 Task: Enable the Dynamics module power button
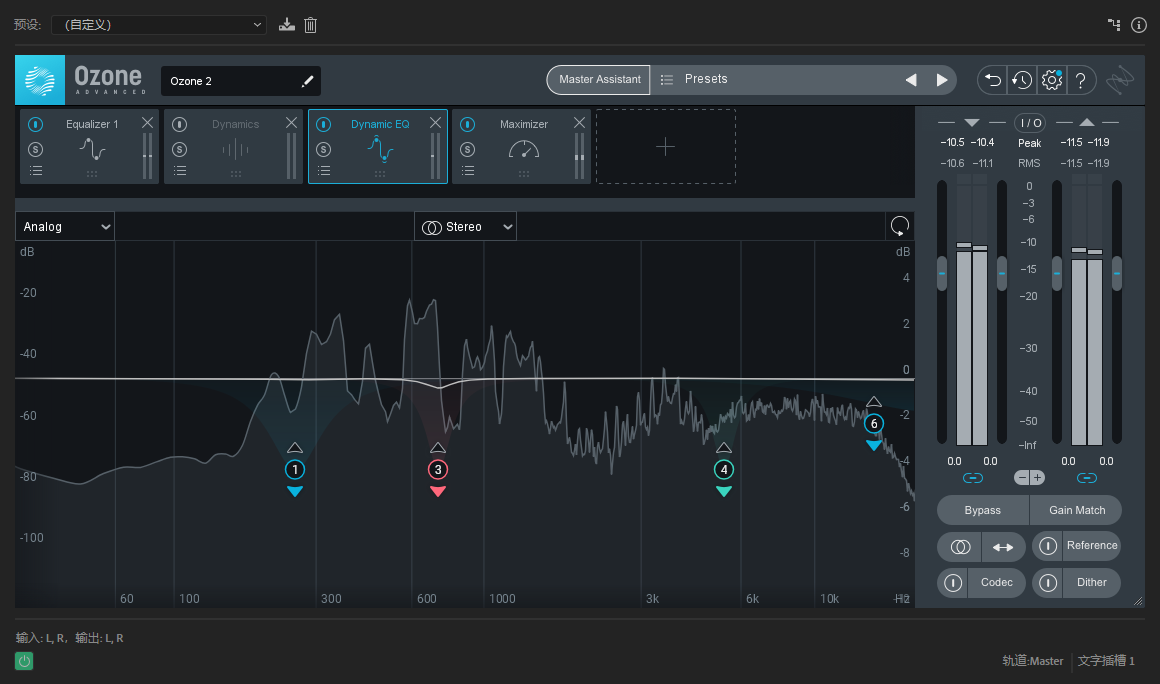[180, 124]
